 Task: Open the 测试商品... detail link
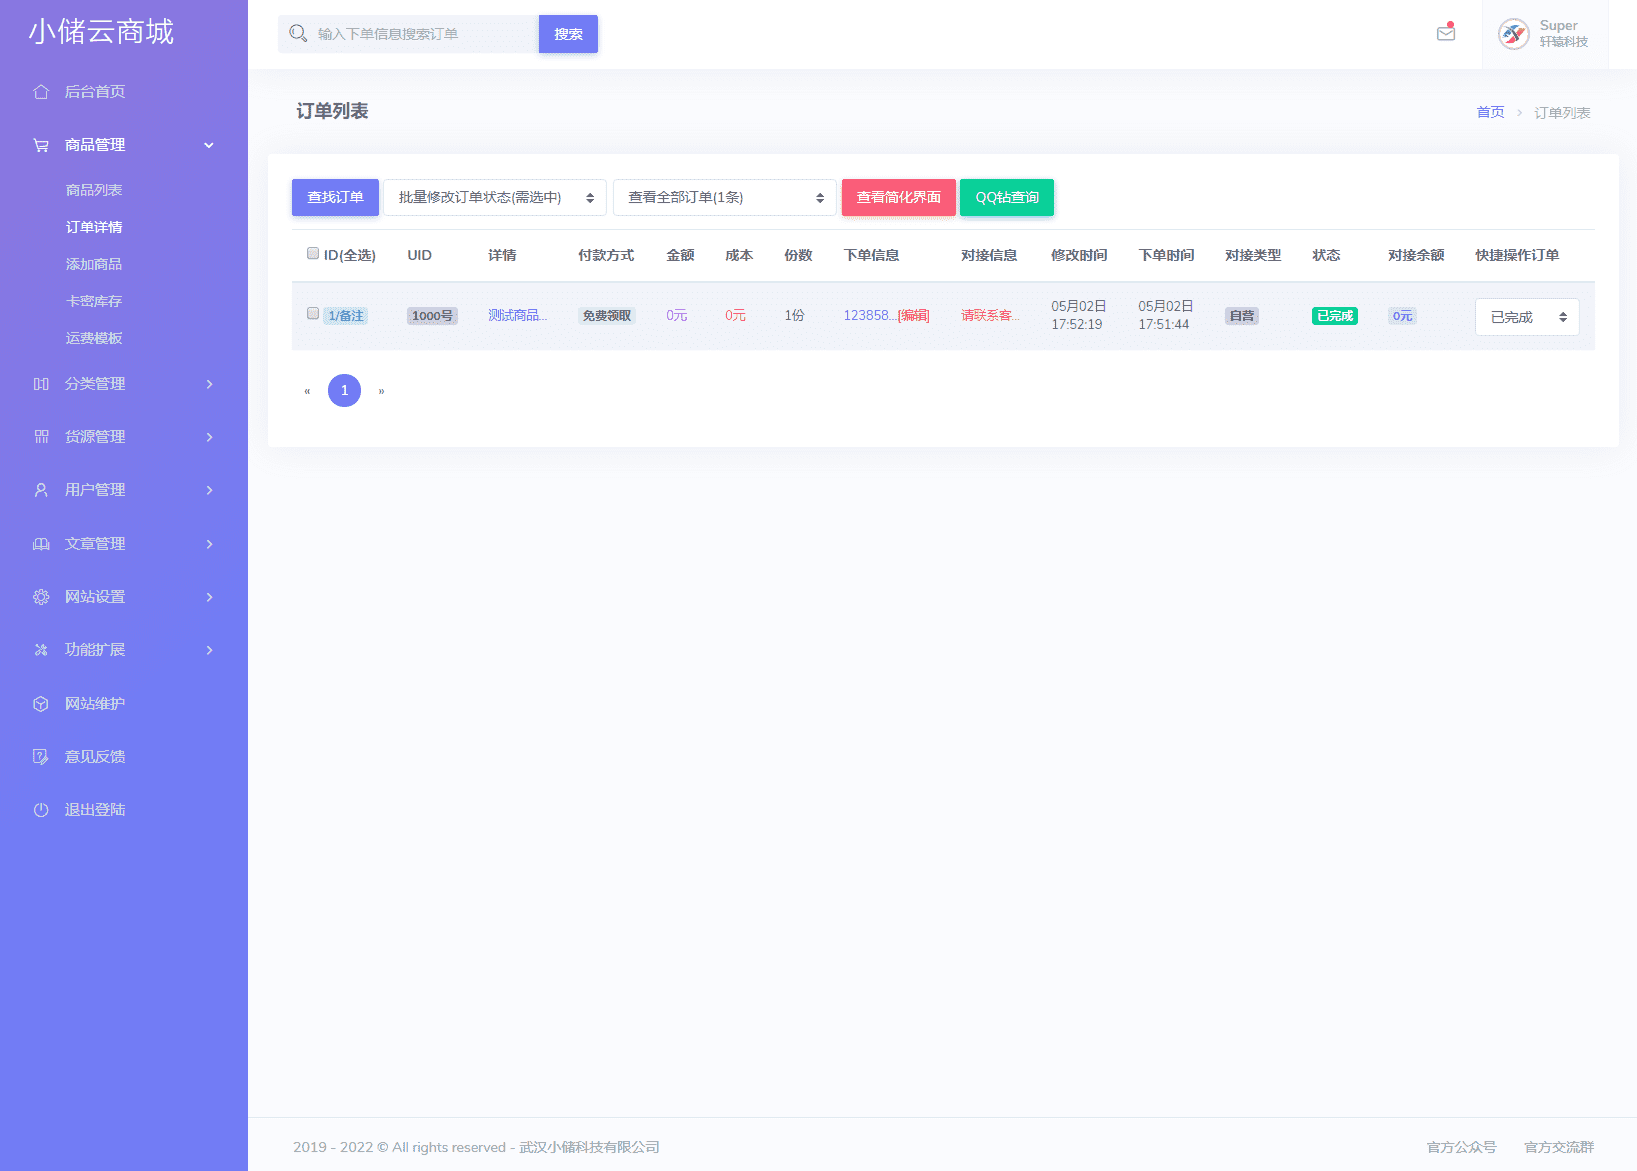(x=517, y=315)
